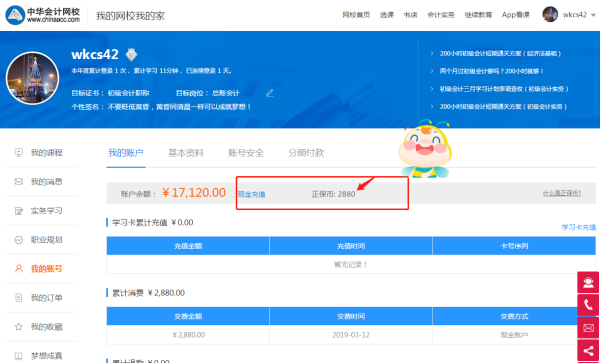This screenshot has height=363, width=600.
Task: Open 选课 in top navigation
Action: pos(387,15)
